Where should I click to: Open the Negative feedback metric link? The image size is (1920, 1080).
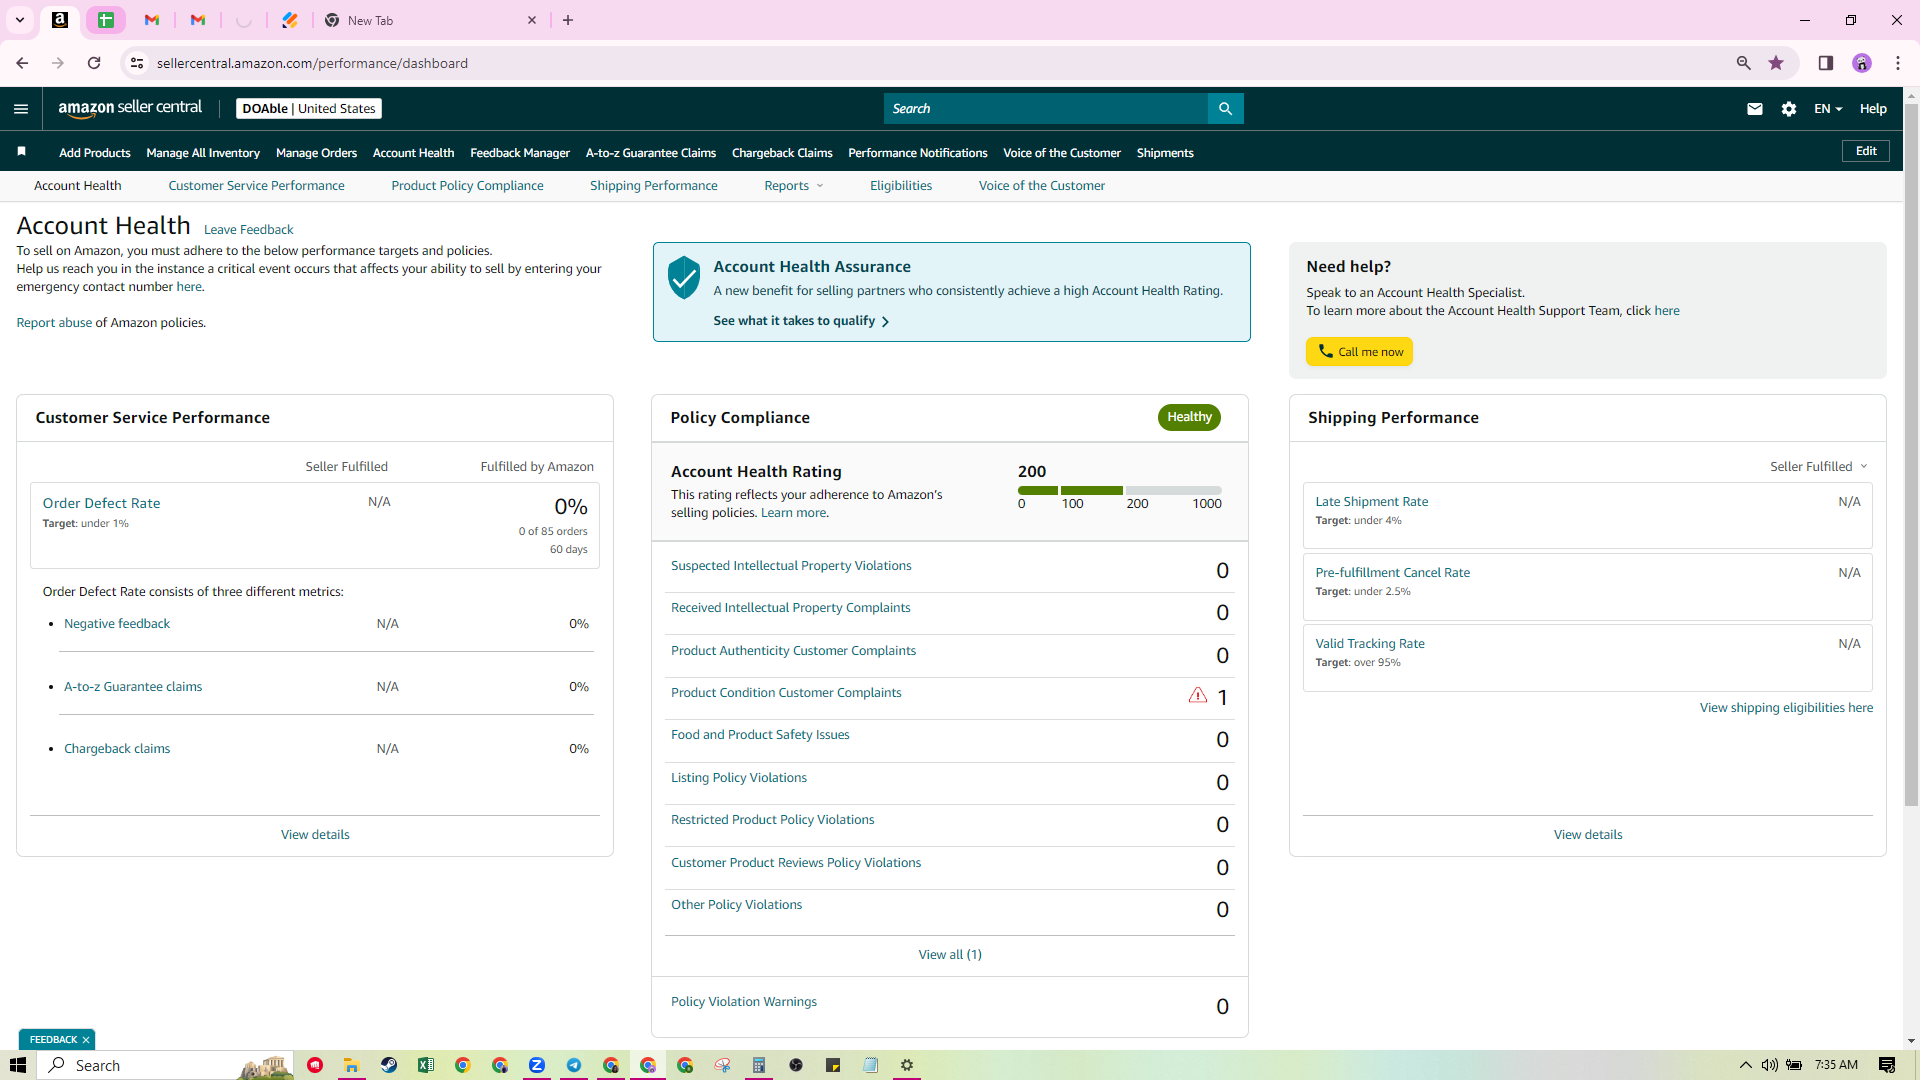tap(117, 624)
